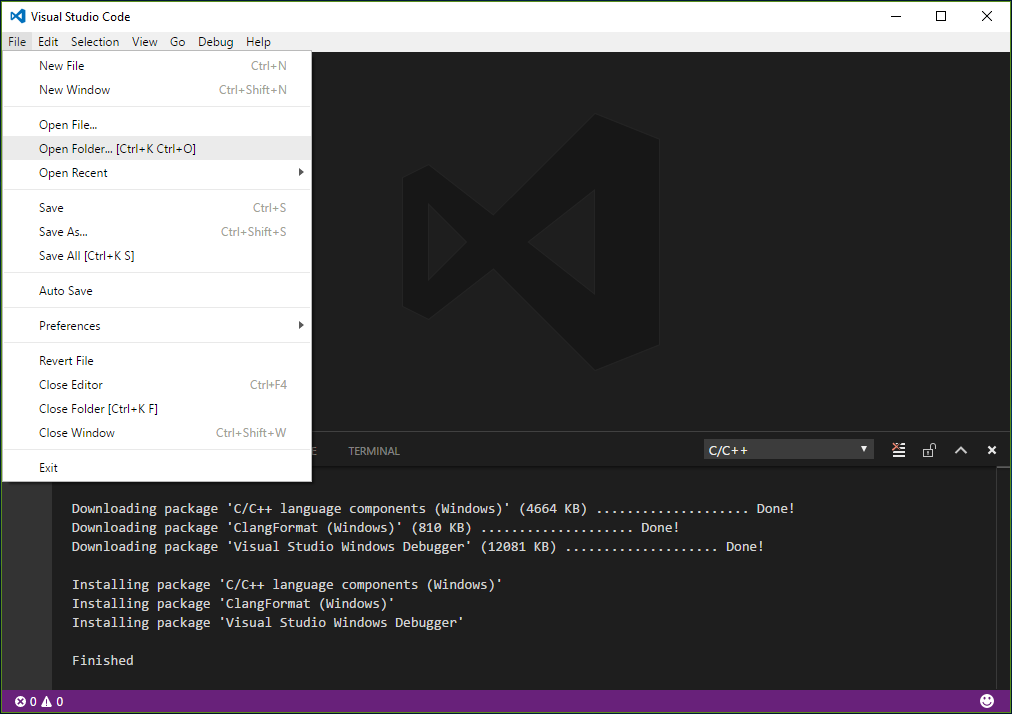Choose Close Folder menu entry
The image size is (1012, 714).
[157, 409]
